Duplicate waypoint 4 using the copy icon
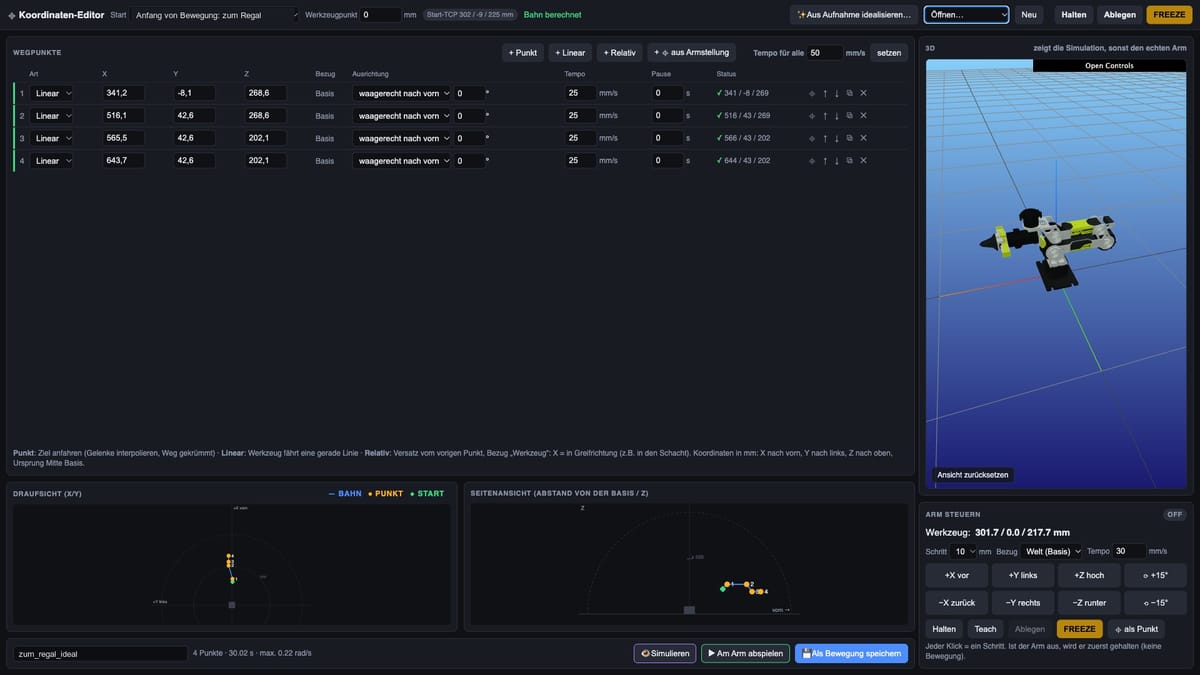The width and height of the screenshot is (1200, 675). coord(850,161)
